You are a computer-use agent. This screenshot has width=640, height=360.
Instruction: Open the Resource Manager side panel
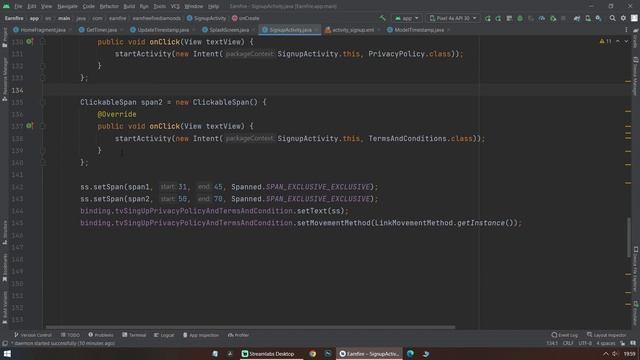pyautogui.click(x=4, y=79)
